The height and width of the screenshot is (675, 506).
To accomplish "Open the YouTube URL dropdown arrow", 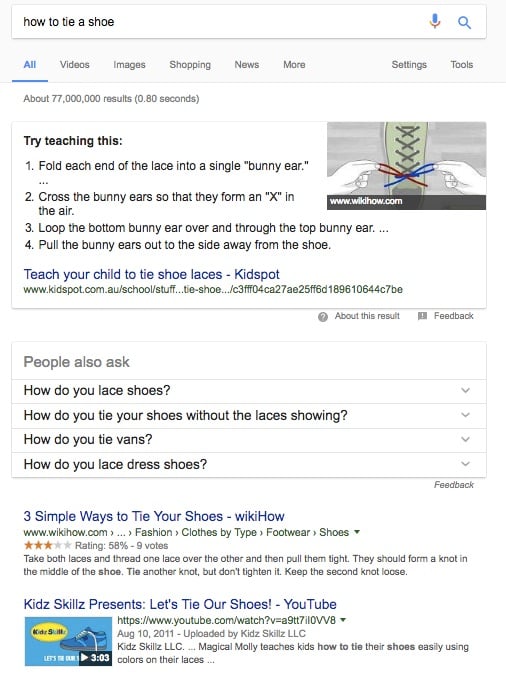I will (x=343, y=620).
